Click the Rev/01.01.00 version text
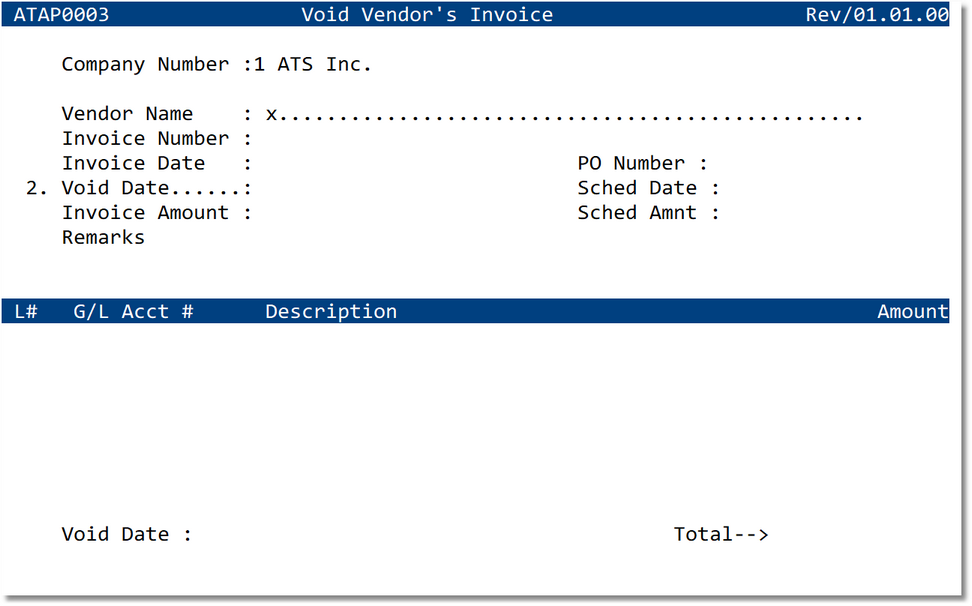The width and height of the screenshot is (972, 606). (876, 15)
